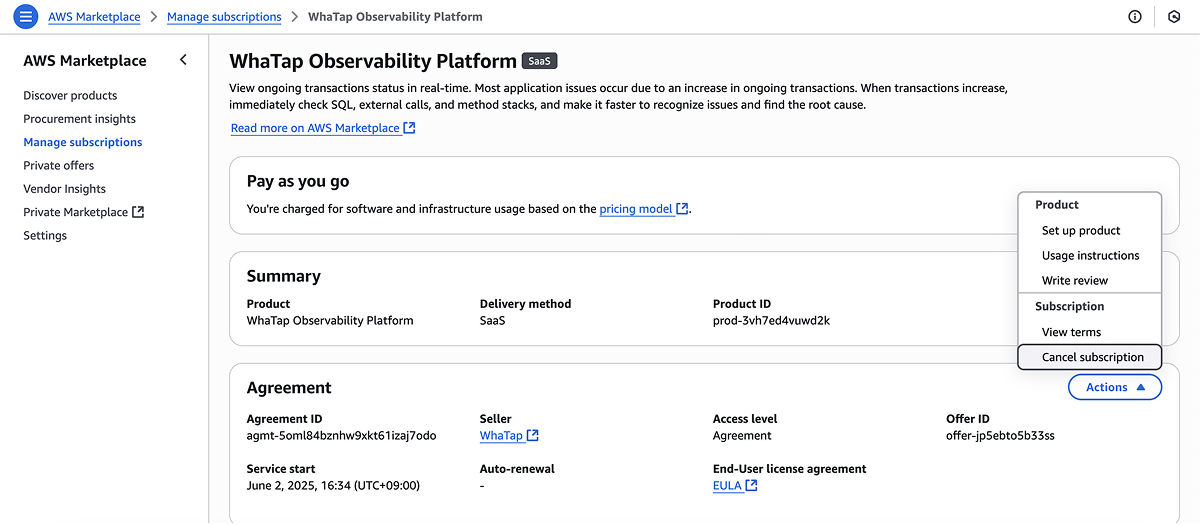Open Procurement insights in sidebar
1200x525 pixels.
click(79, 119)
